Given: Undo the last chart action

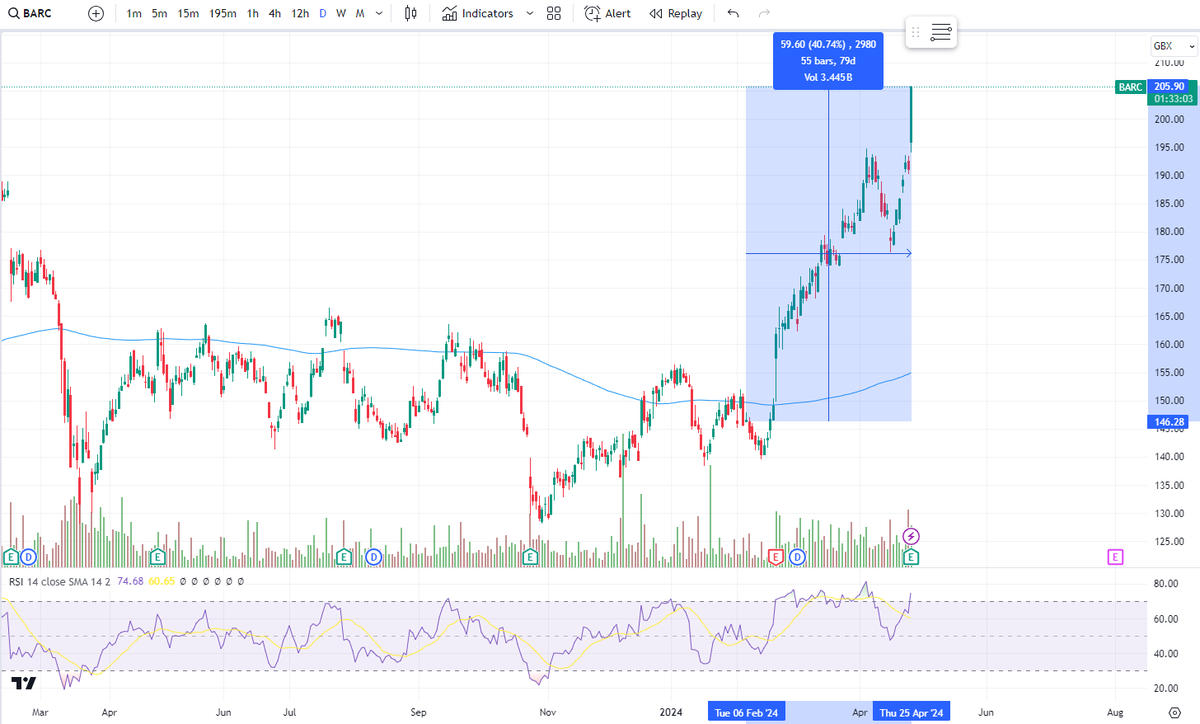Looking at the screenshot, I should coord(734,14).
